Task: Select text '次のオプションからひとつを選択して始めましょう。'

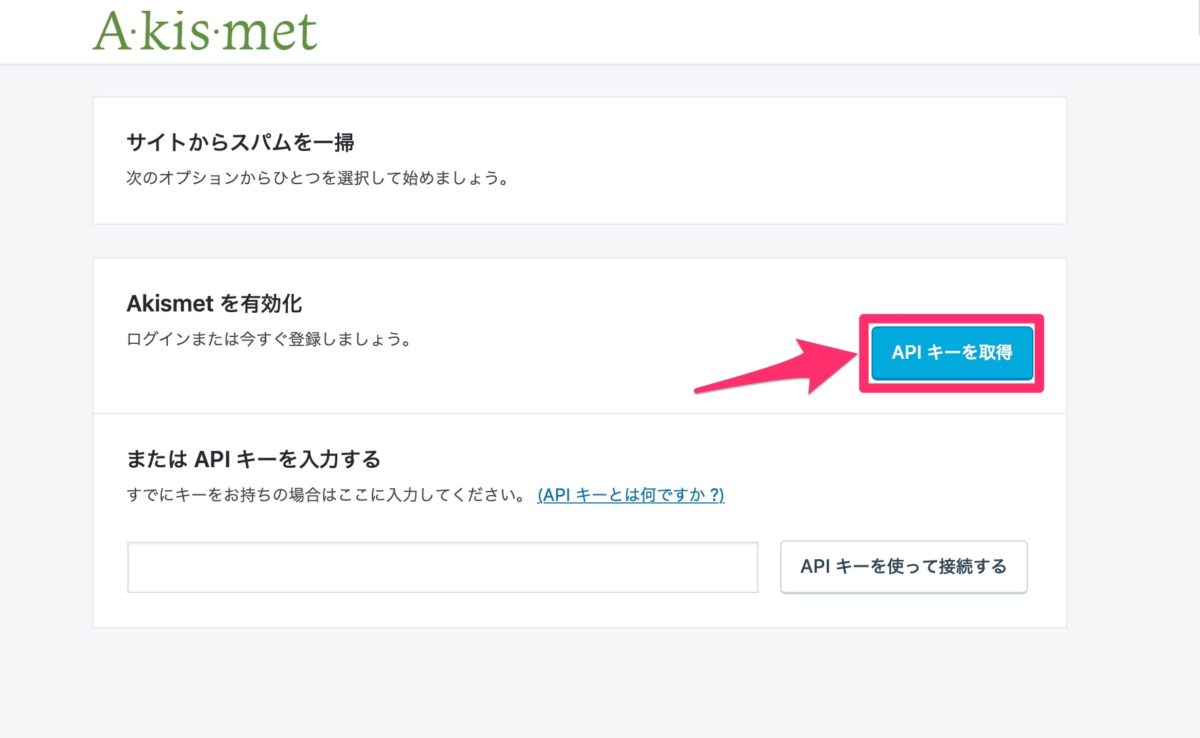Action: [318, 181]
